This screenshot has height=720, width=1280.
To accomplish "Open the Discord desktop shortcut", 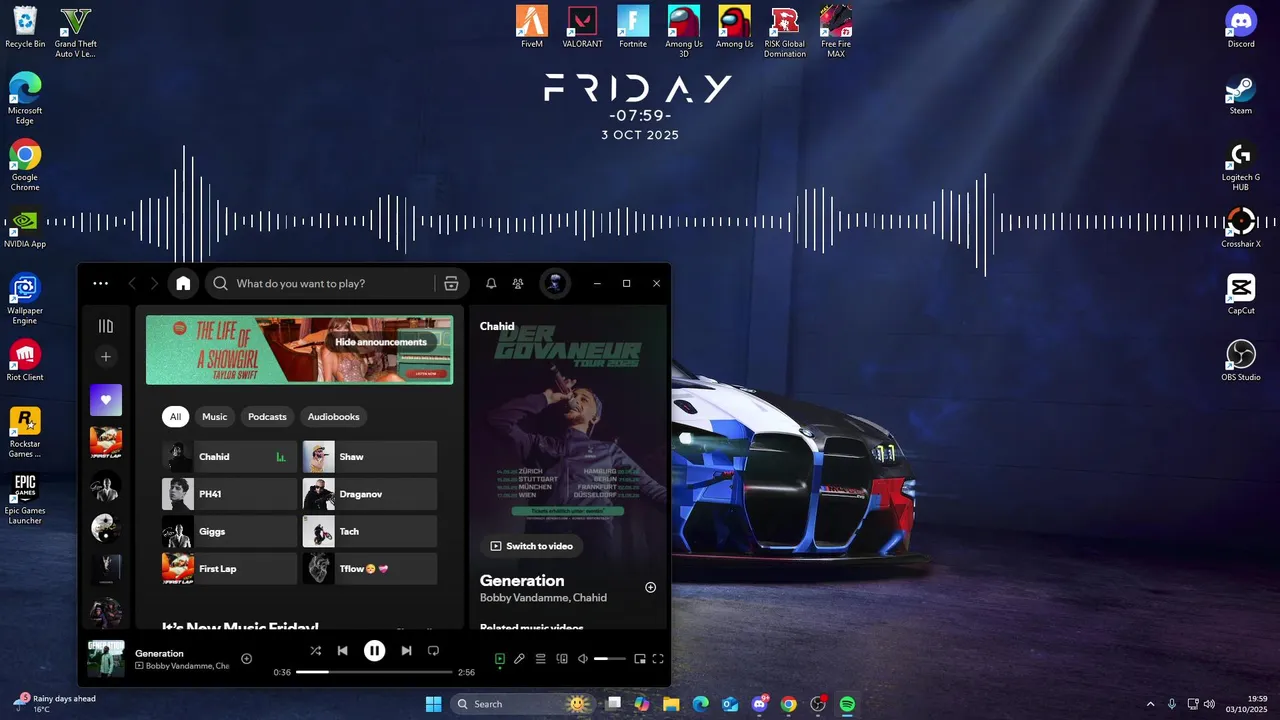I will pos(1241,27).
